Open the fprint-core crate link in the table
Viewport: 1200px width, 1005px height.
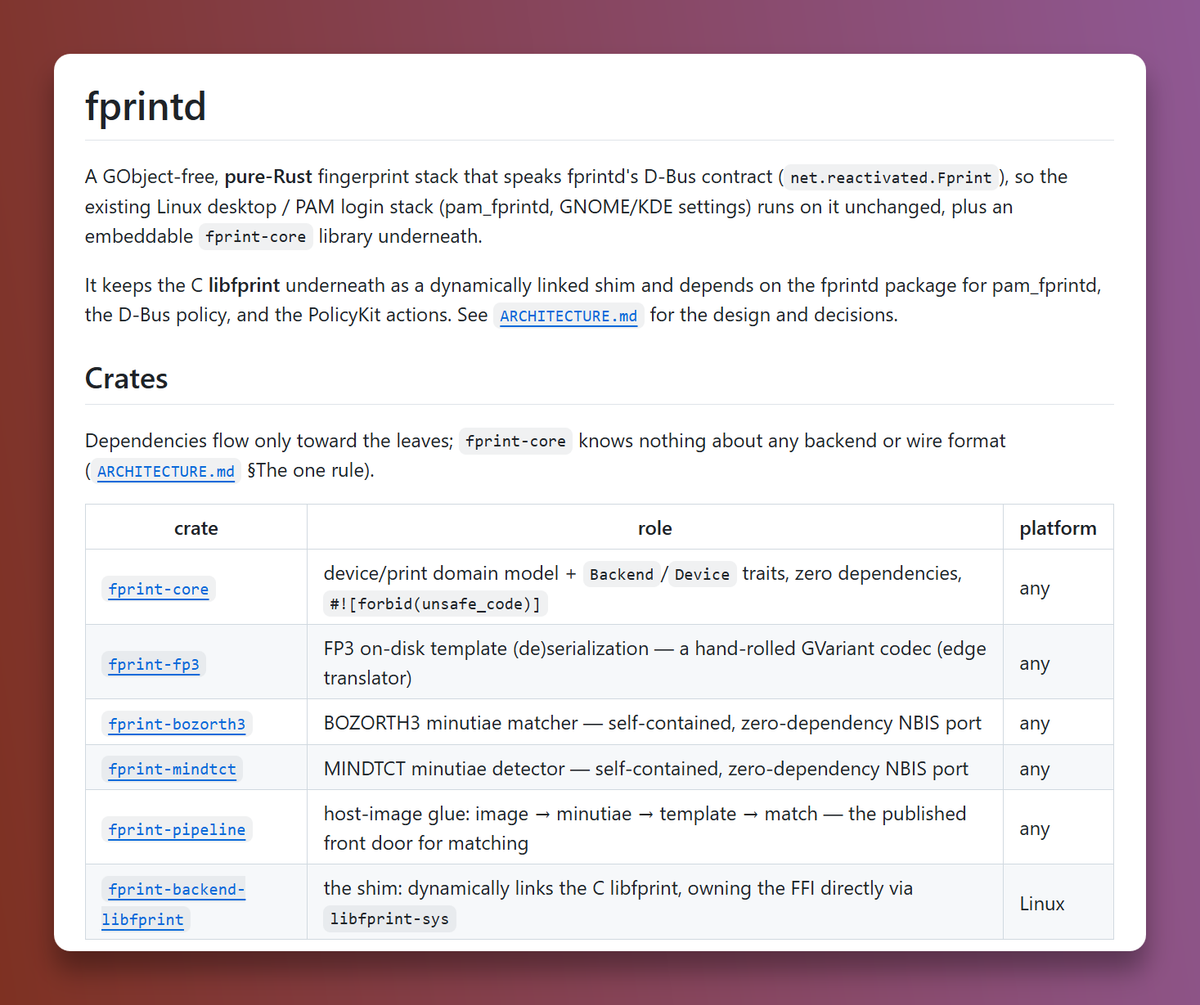(x=158, y=589)
